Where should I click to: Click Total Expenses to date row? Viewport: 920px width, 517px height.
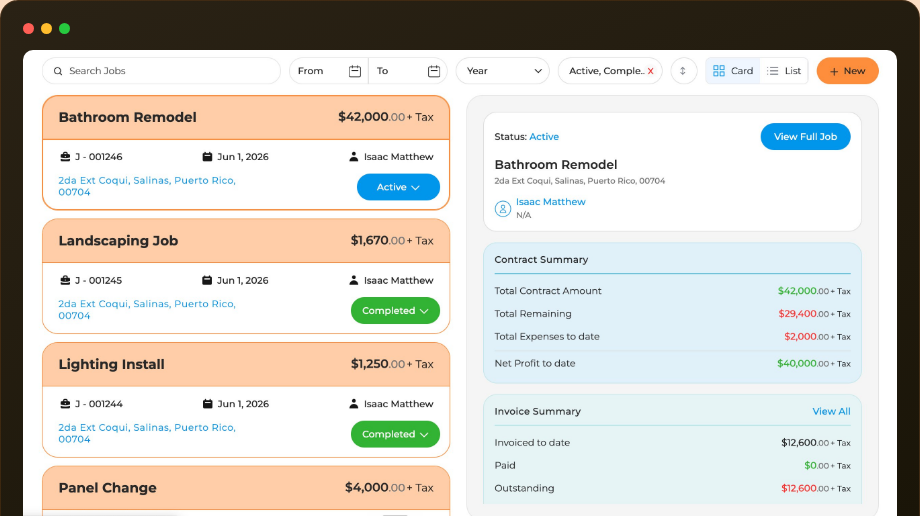tap(672, 337)
